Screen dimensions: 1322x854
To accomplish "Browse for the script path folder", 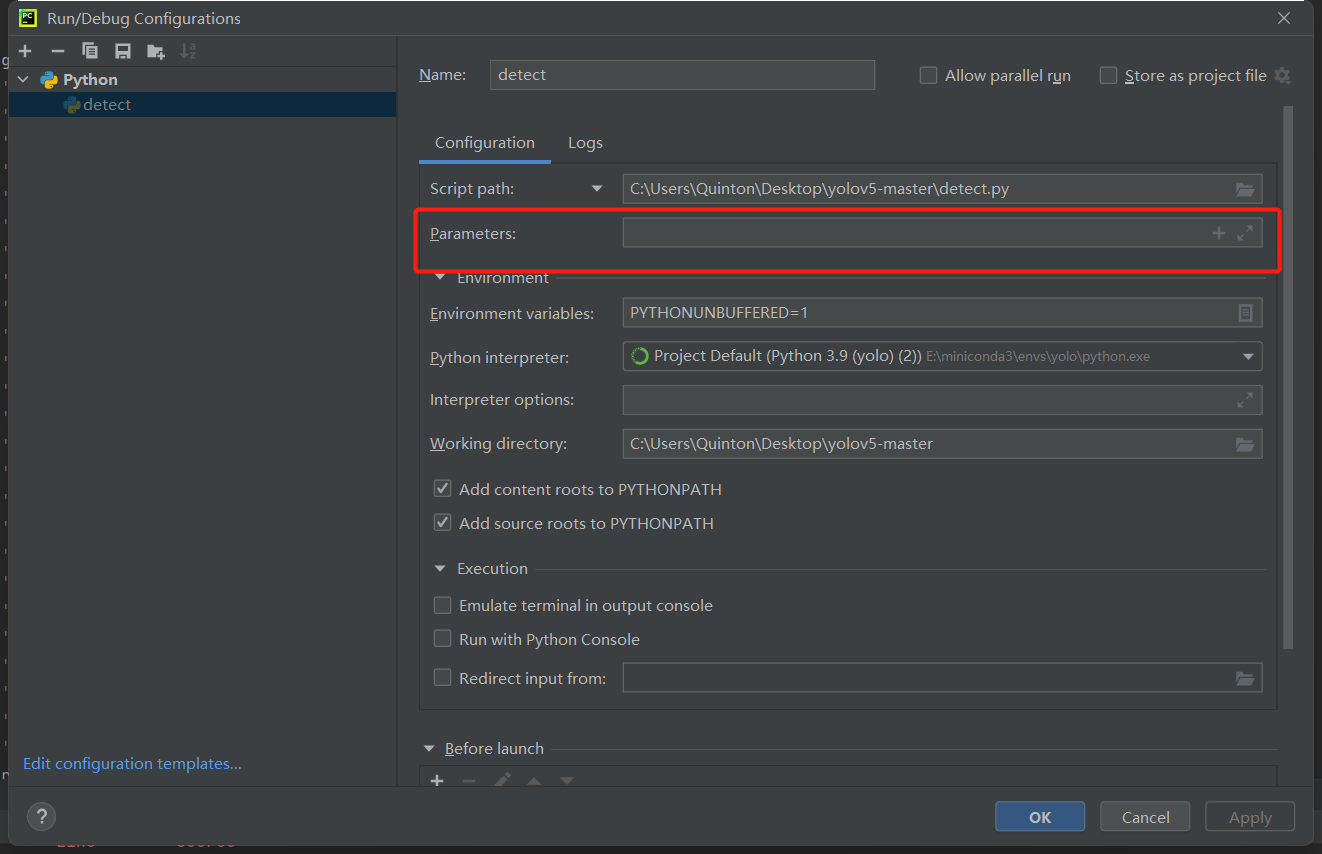I will coord(1245,188).
